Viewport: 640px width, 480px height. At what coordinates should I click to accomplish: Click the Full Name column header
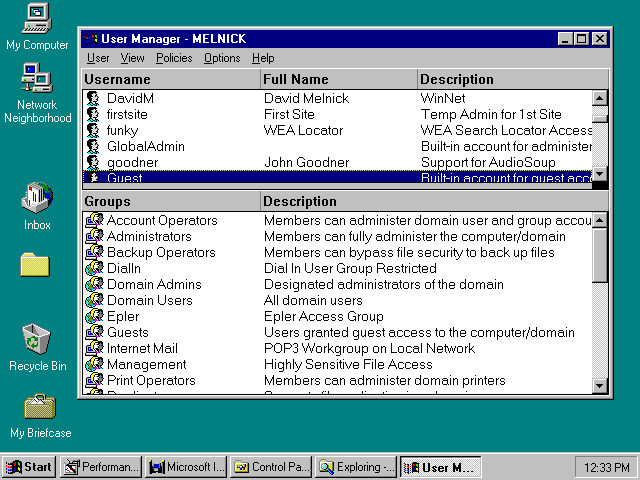click(x=339, y=79)
